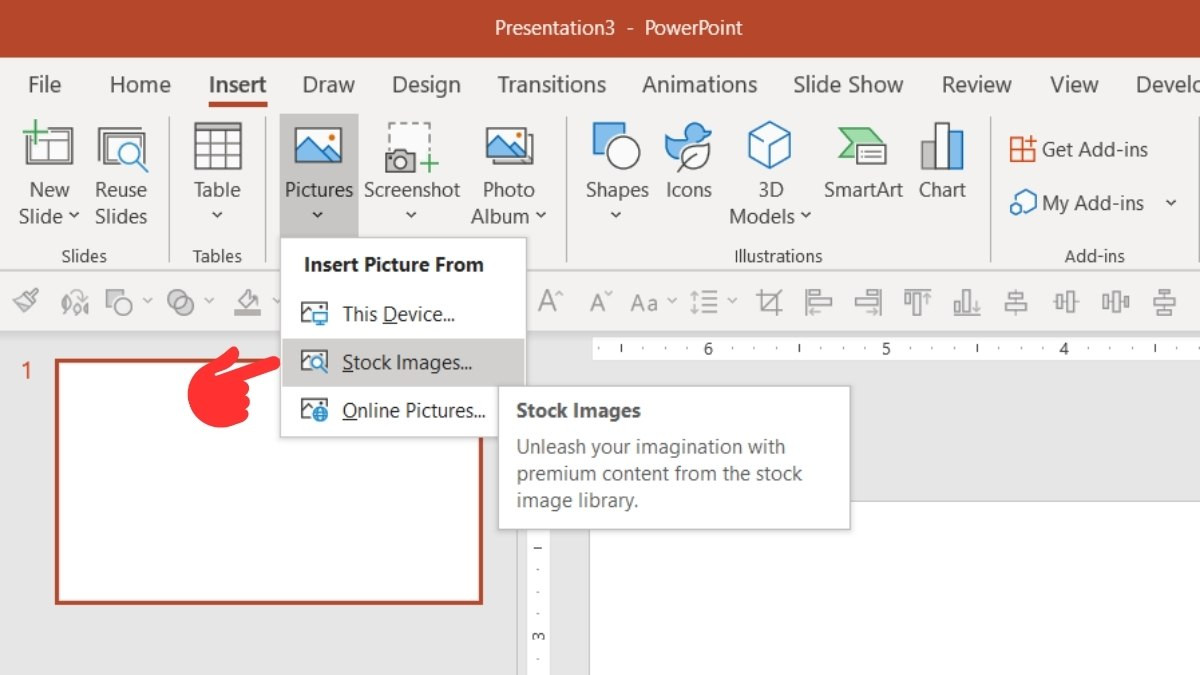Open the Transitions tab
1200x675 pixels.
pyautogui.click(x=552, y=85)
